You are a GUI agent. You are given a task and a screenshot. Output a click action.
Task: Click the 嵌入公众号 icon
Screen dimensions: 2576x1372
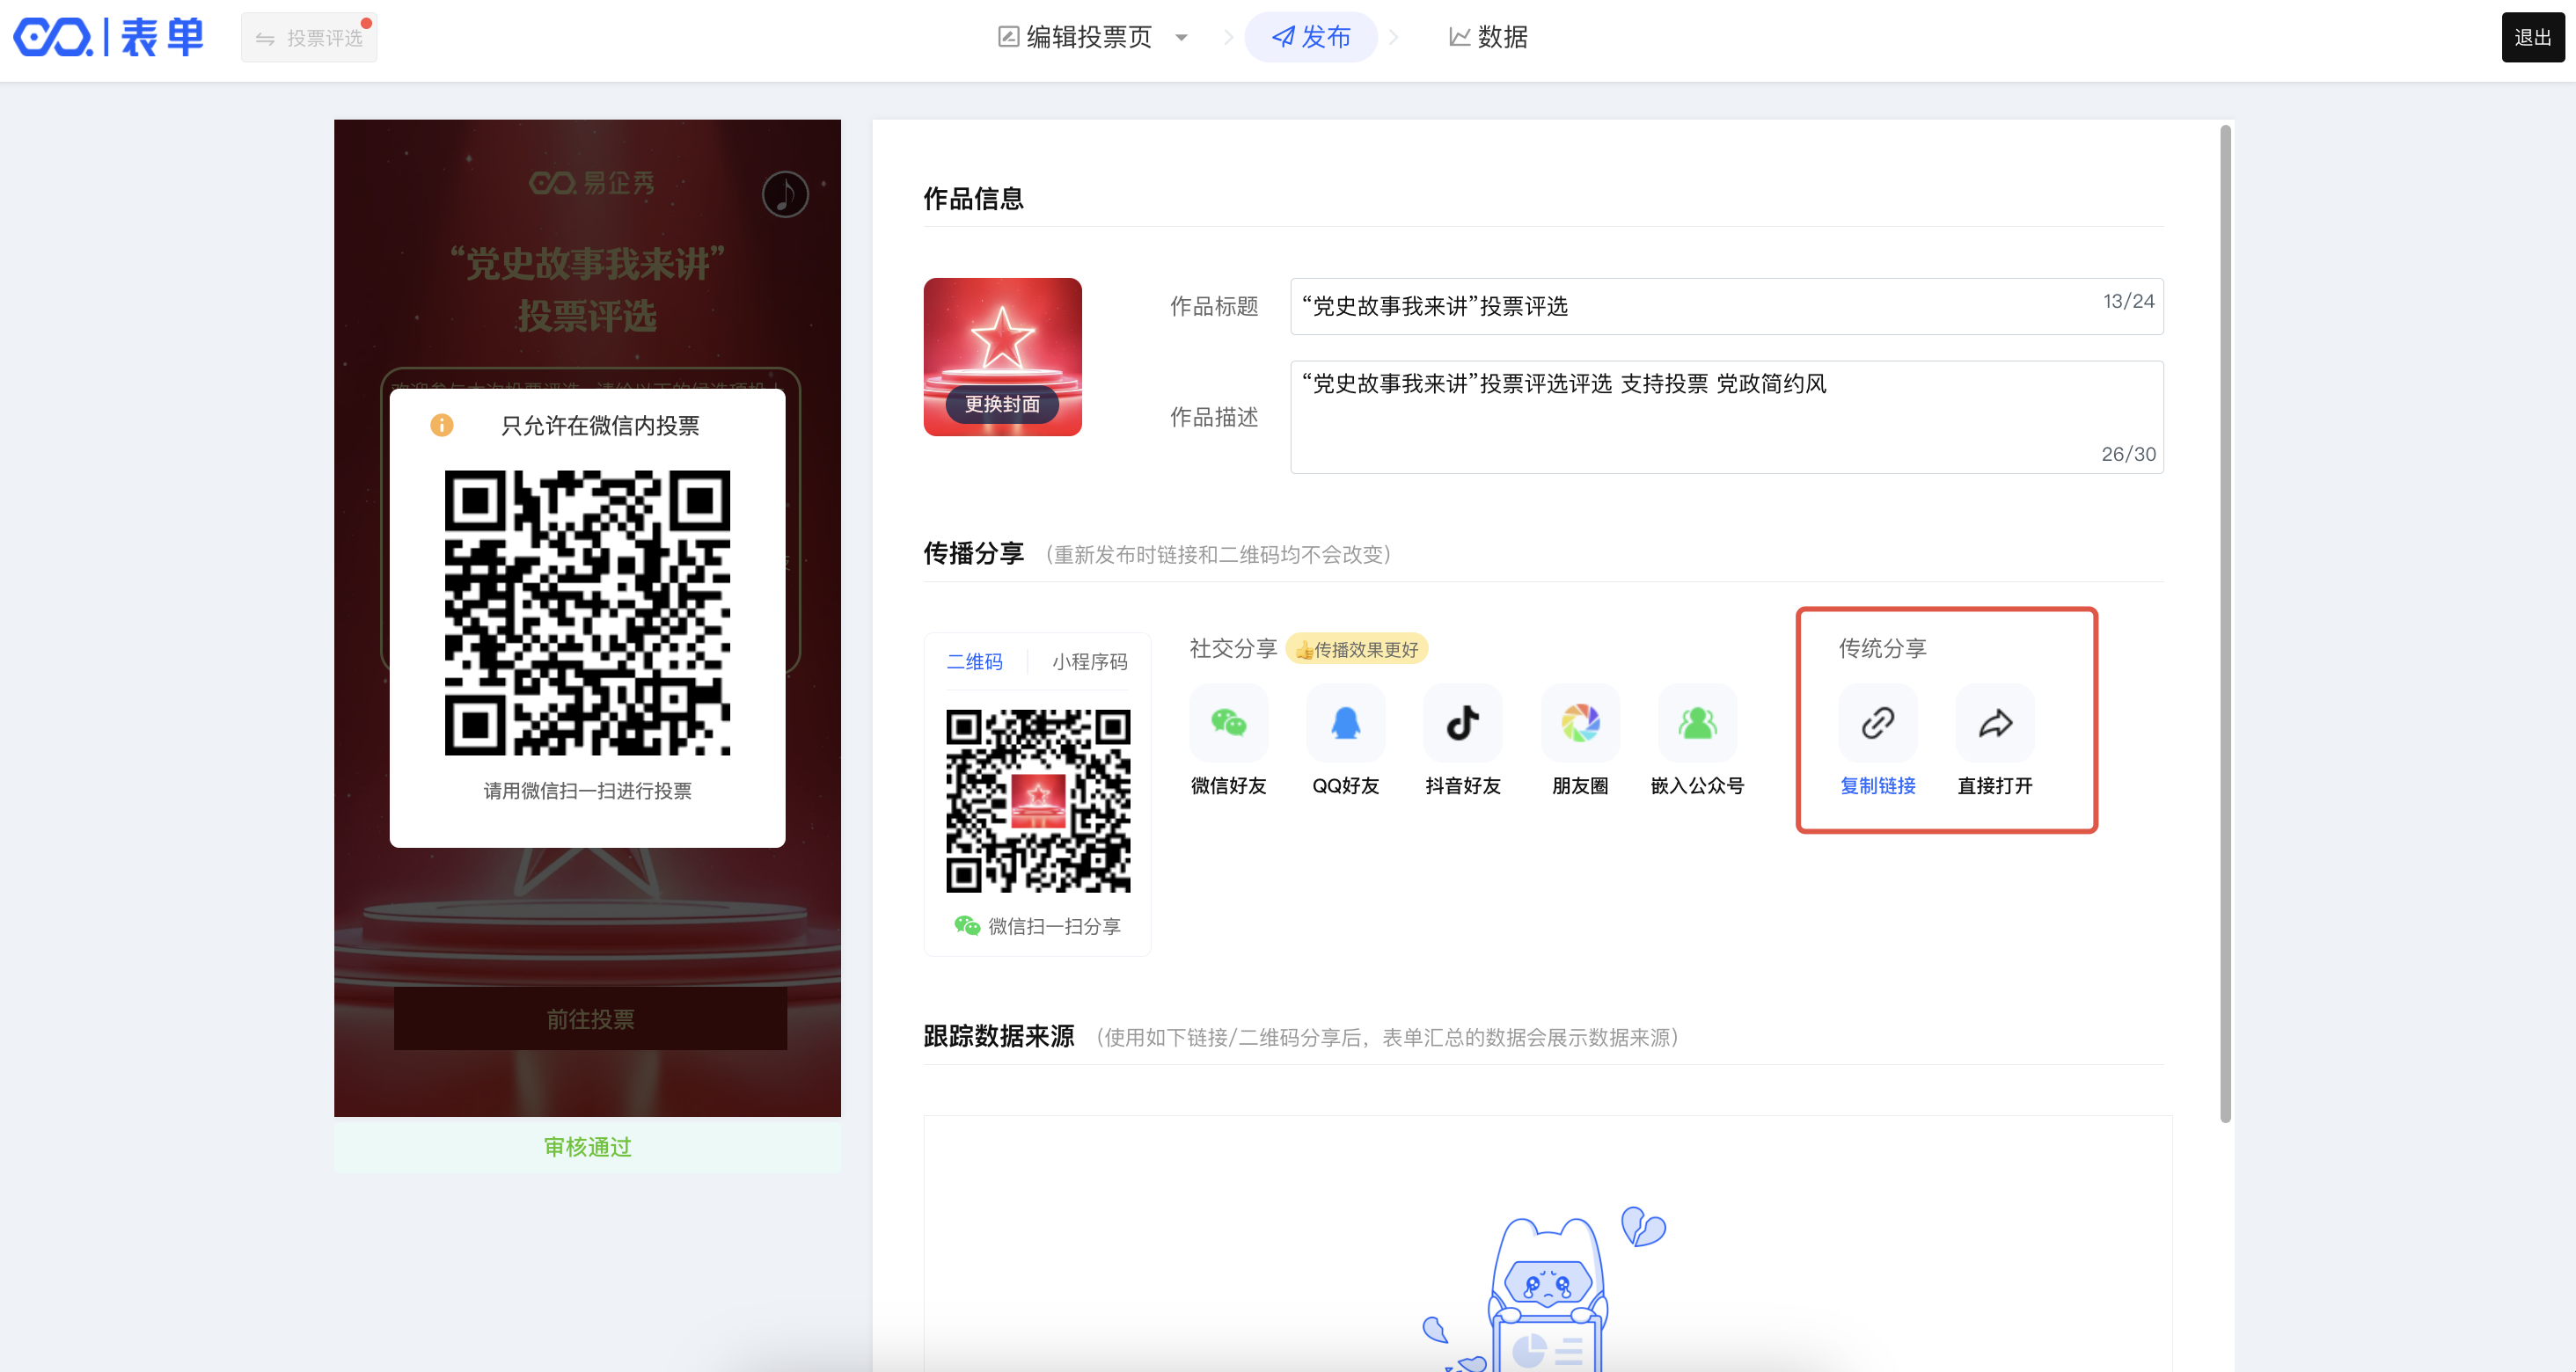click(x=1697, y=722)
